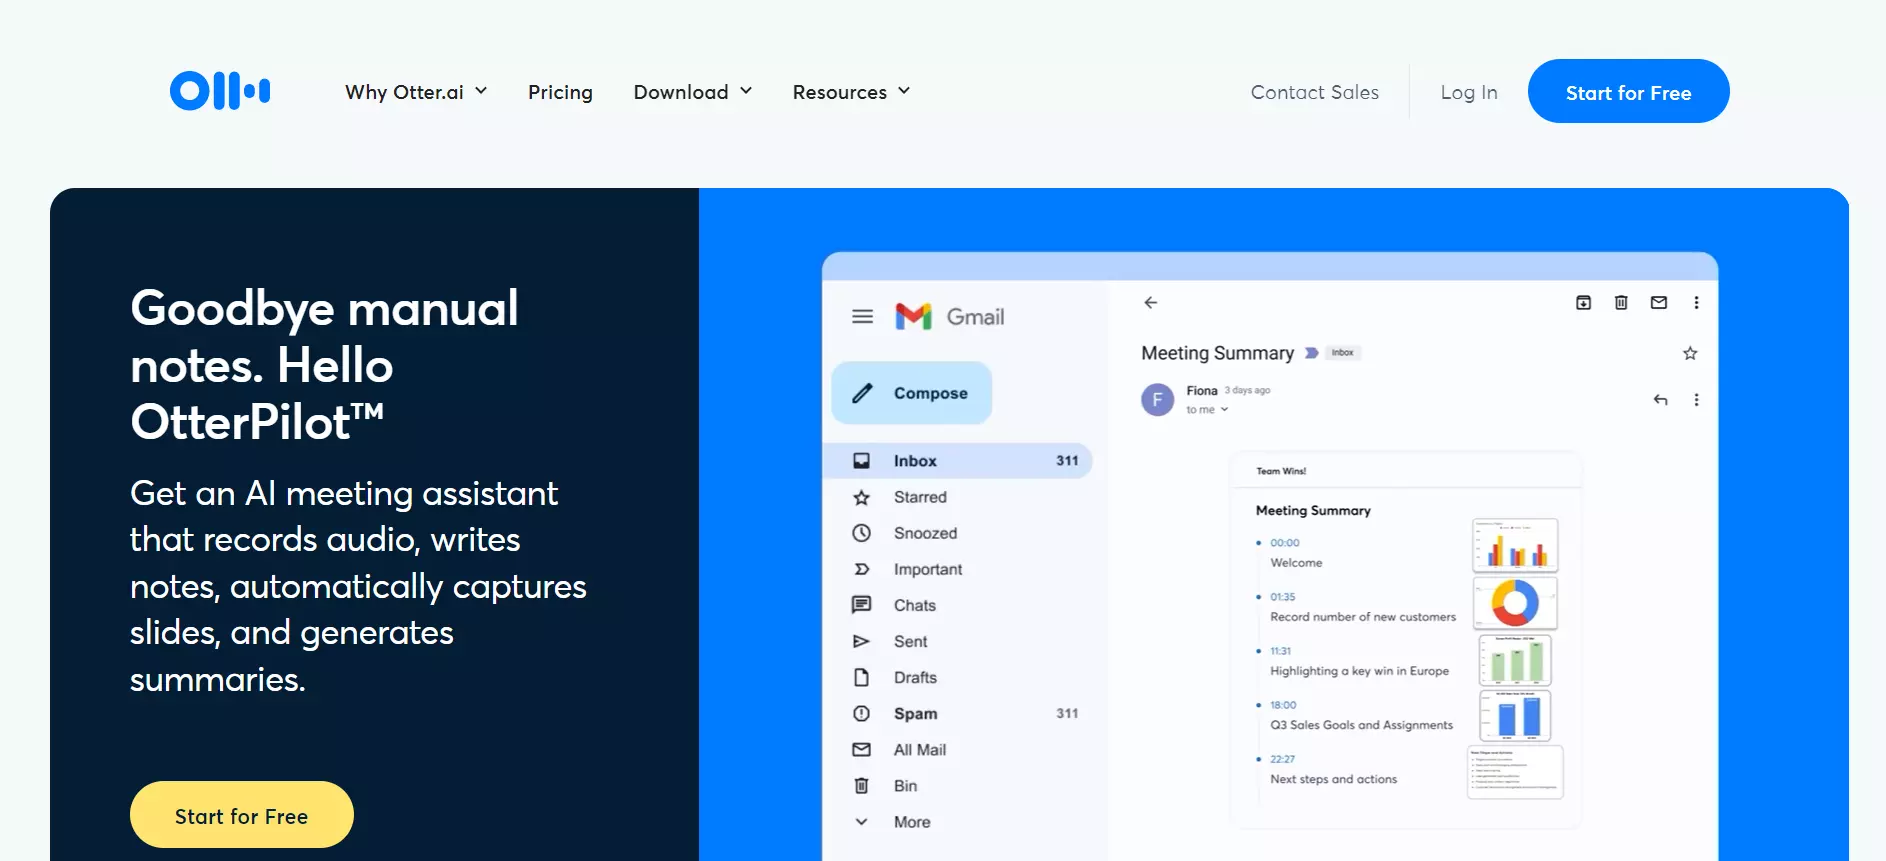
Task: Click the Important label icon
Action: coord(861,569)
